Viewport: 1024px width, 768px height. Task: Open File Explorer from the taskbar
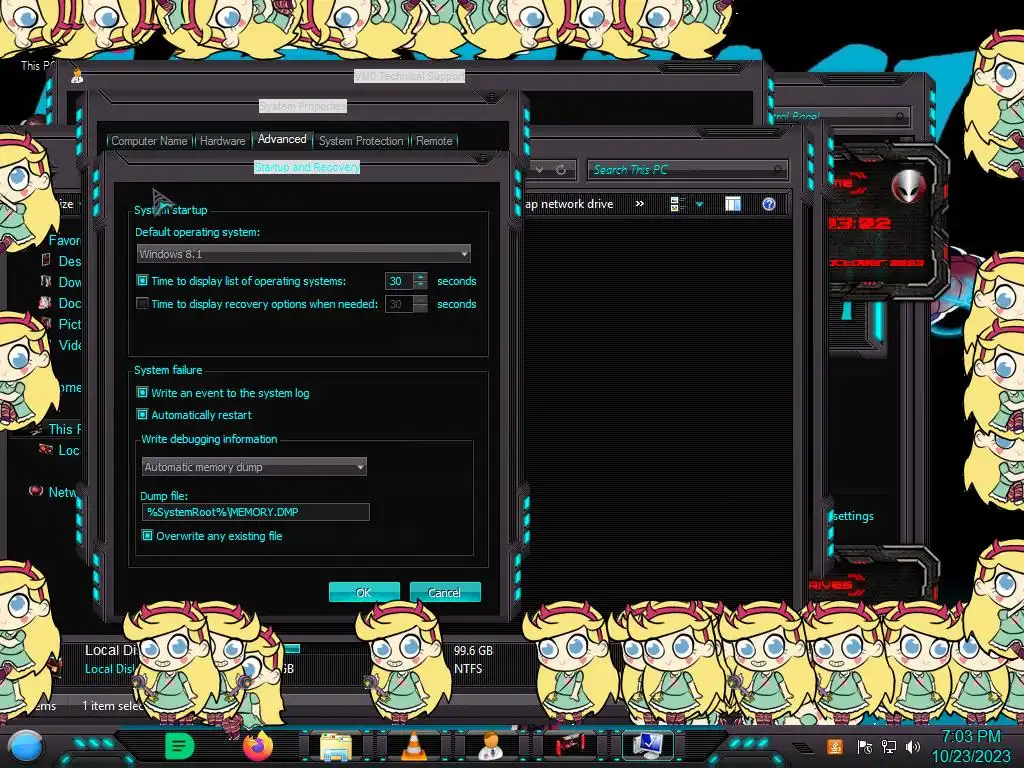(x=336, y=747)
